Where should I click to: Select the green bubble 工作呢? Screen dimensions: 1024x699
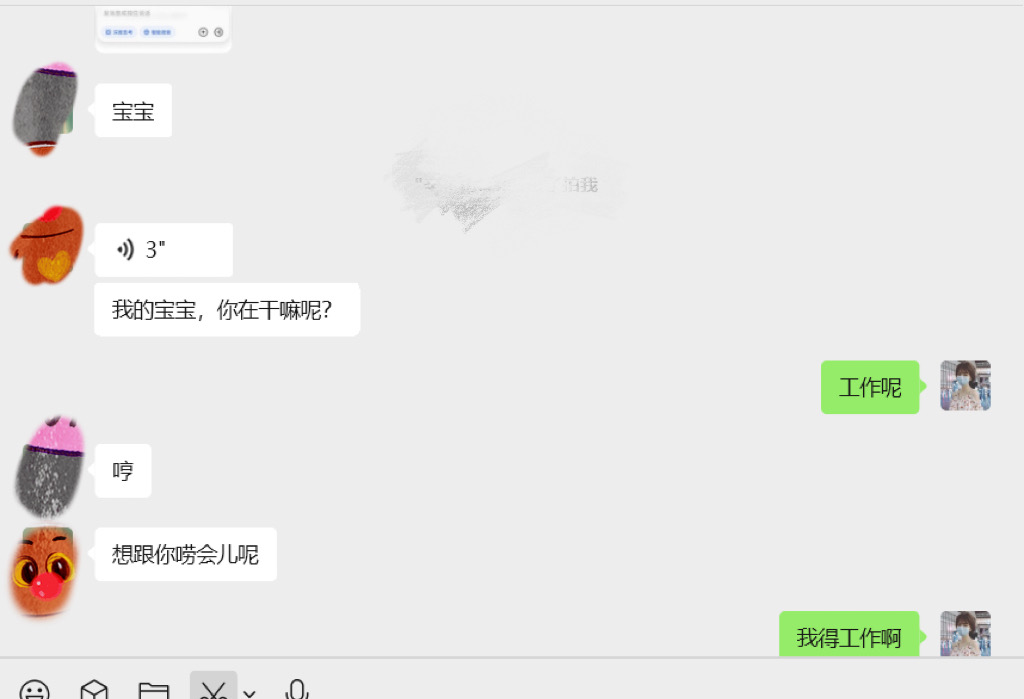click(x=870, y=387)
